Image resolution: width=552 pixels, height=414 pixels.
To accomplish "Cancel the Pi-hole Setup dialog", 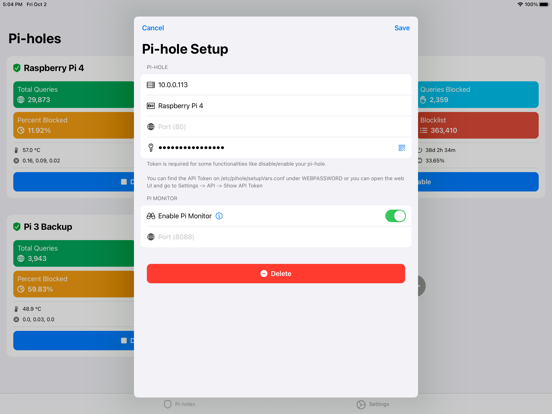I will tap(153, 28).
